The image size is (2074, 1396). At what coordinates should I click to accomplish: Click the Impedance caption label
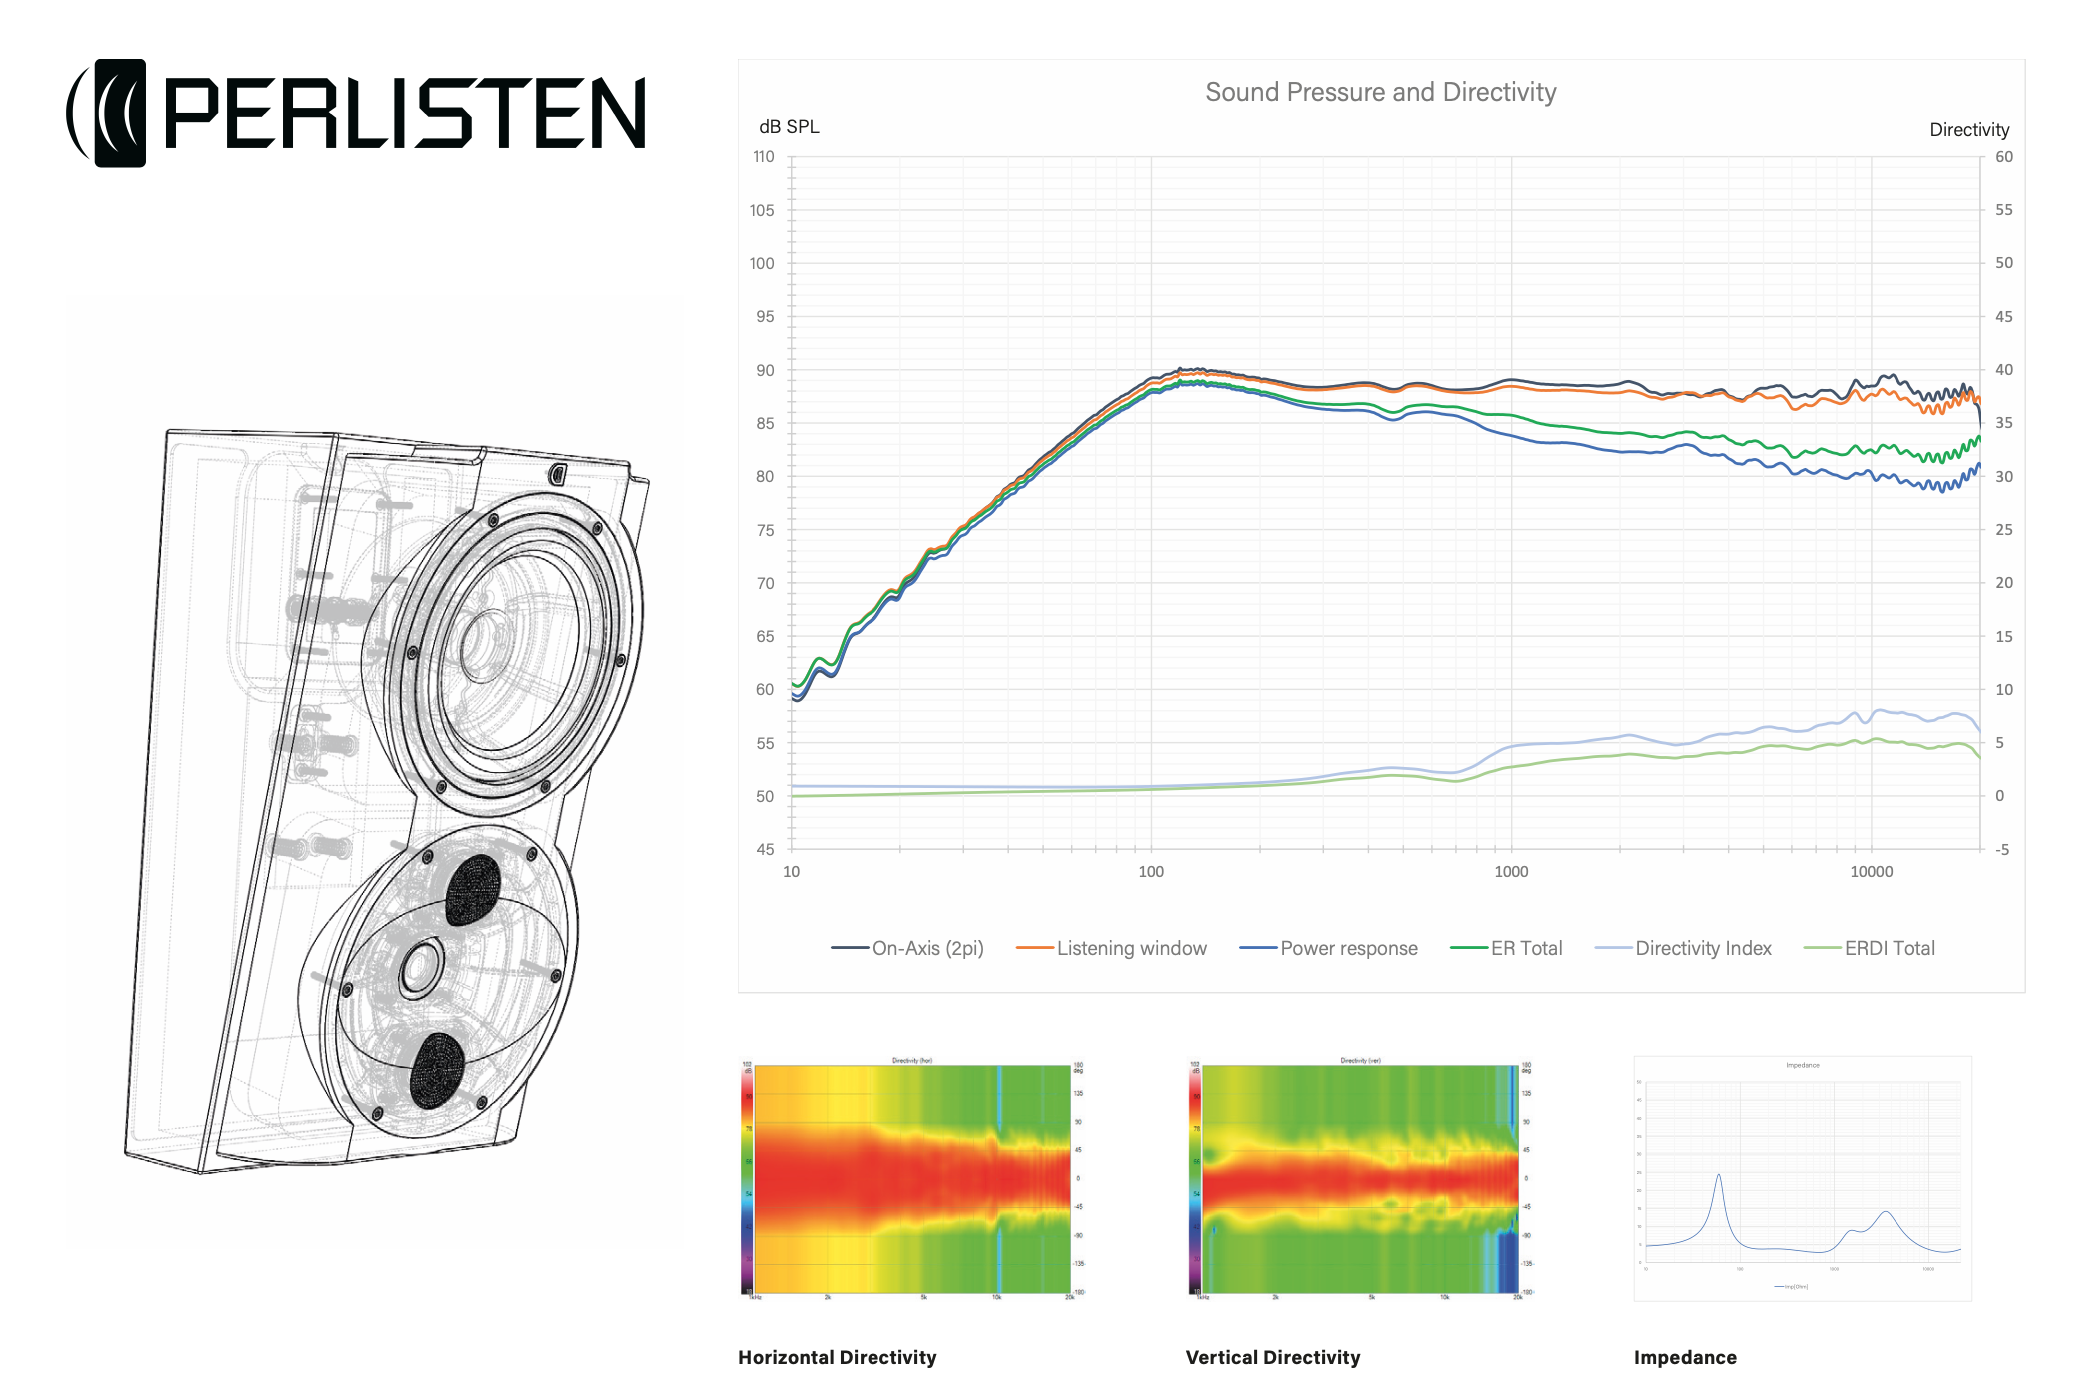point(1685,1357)
